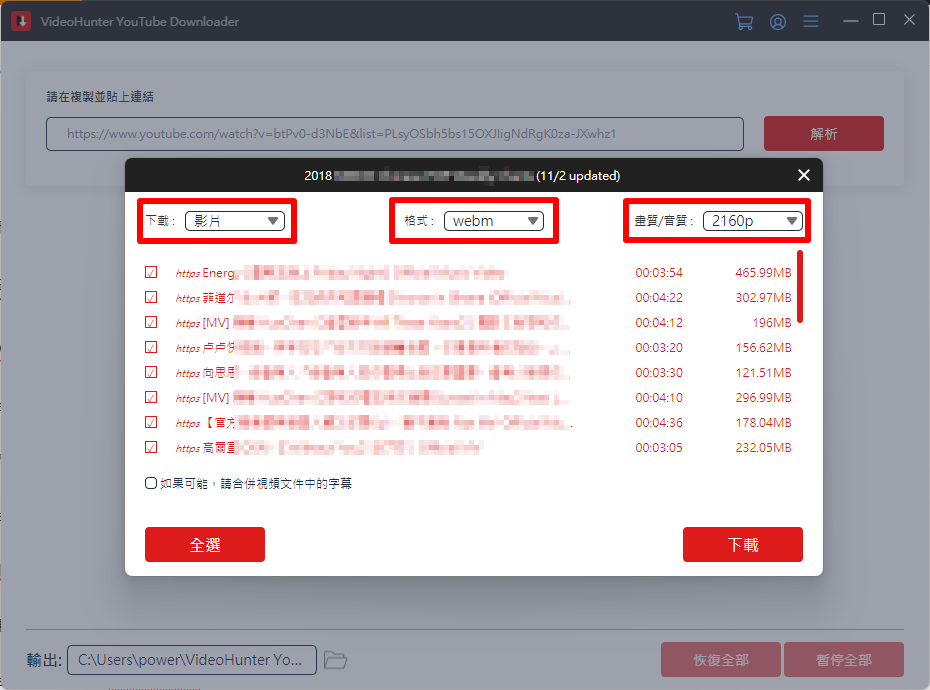Screen dimensions: 930x690
Task: Close the playlist dialog with the X
Action: (803, 175)
